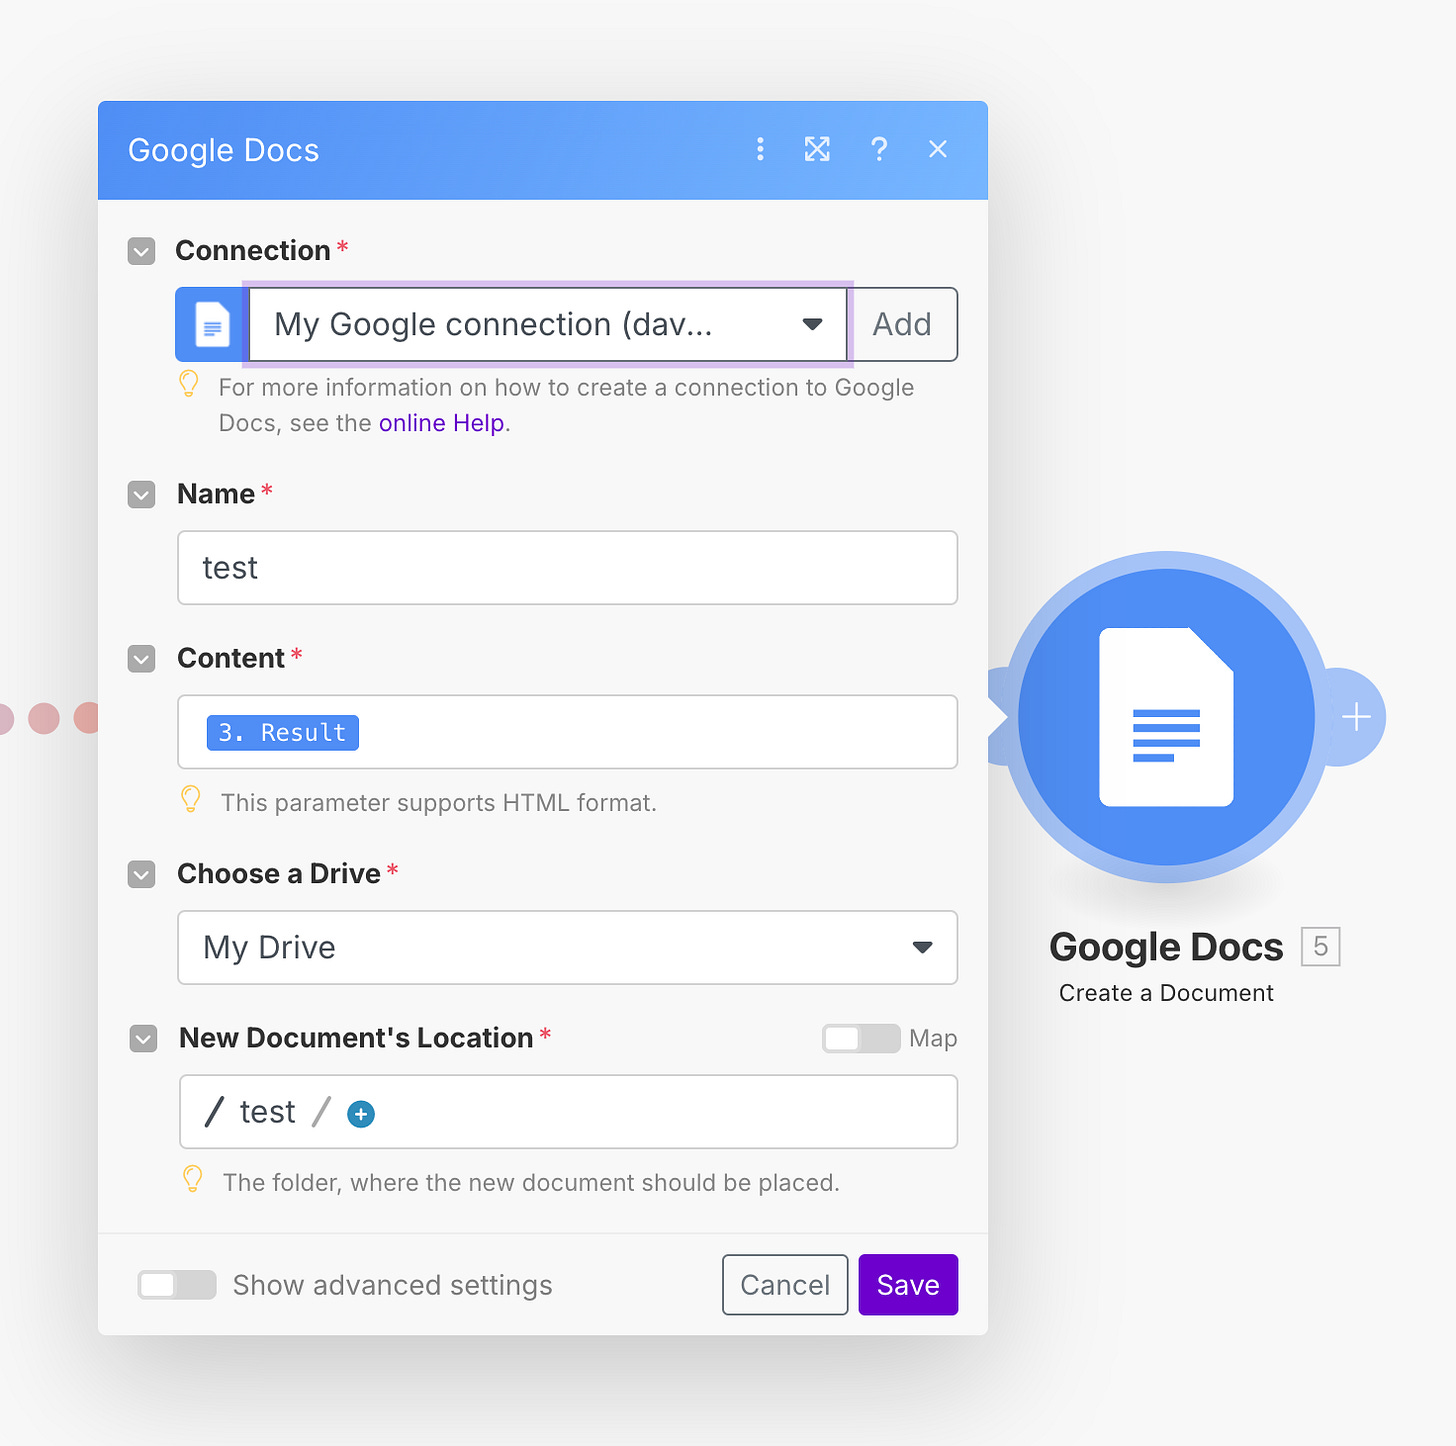Add a folder in Document's Location field
Screen dimensions: 1456x1446
[361, 1113]
